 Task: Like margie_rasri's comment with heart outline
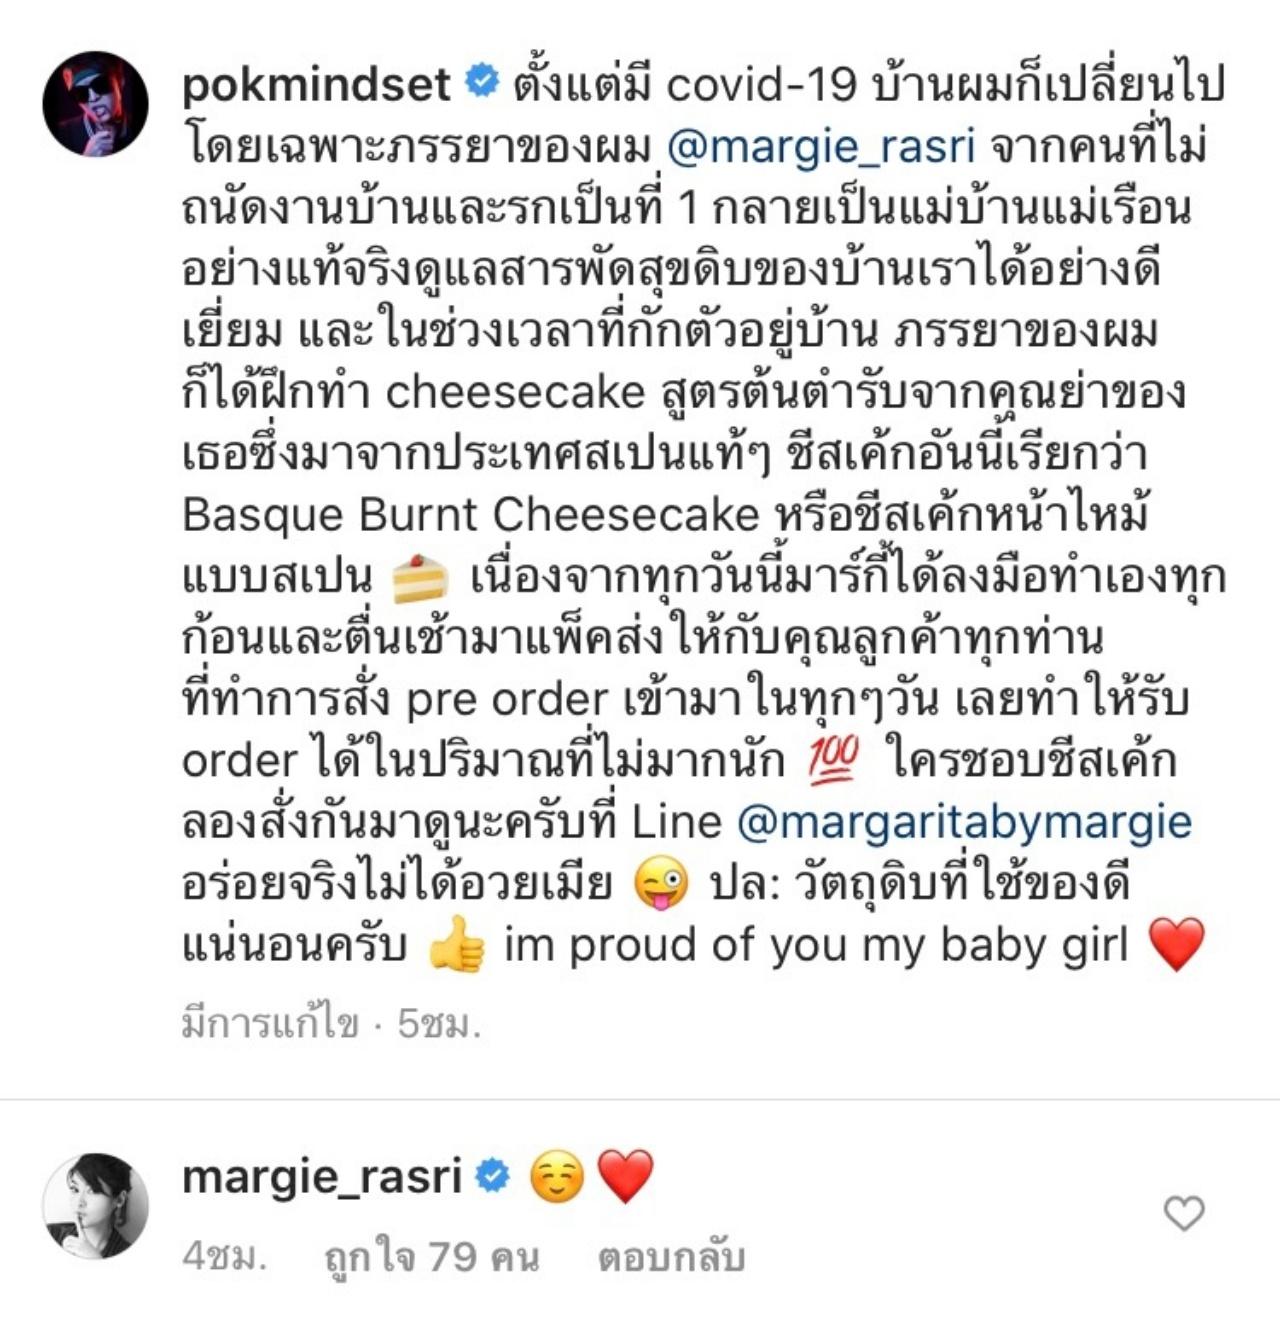(x=1184, y=1213)
